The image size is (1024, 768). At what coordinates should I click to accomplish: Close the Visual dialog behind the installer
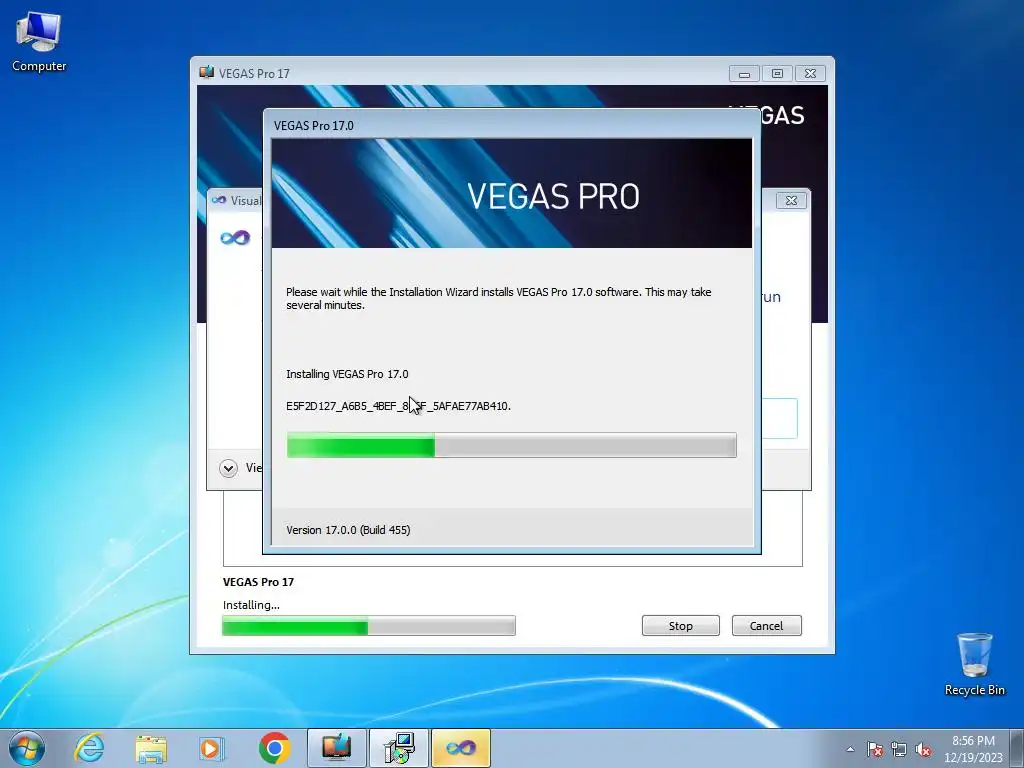pos(792,200)
